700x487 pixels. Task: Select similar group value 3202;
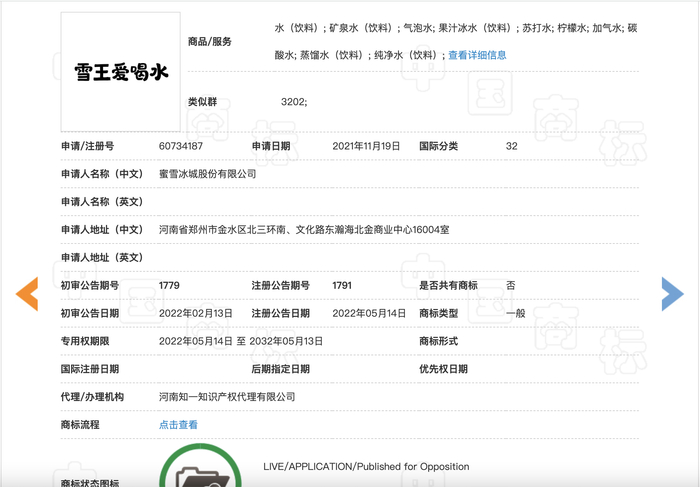coord(294,102)
